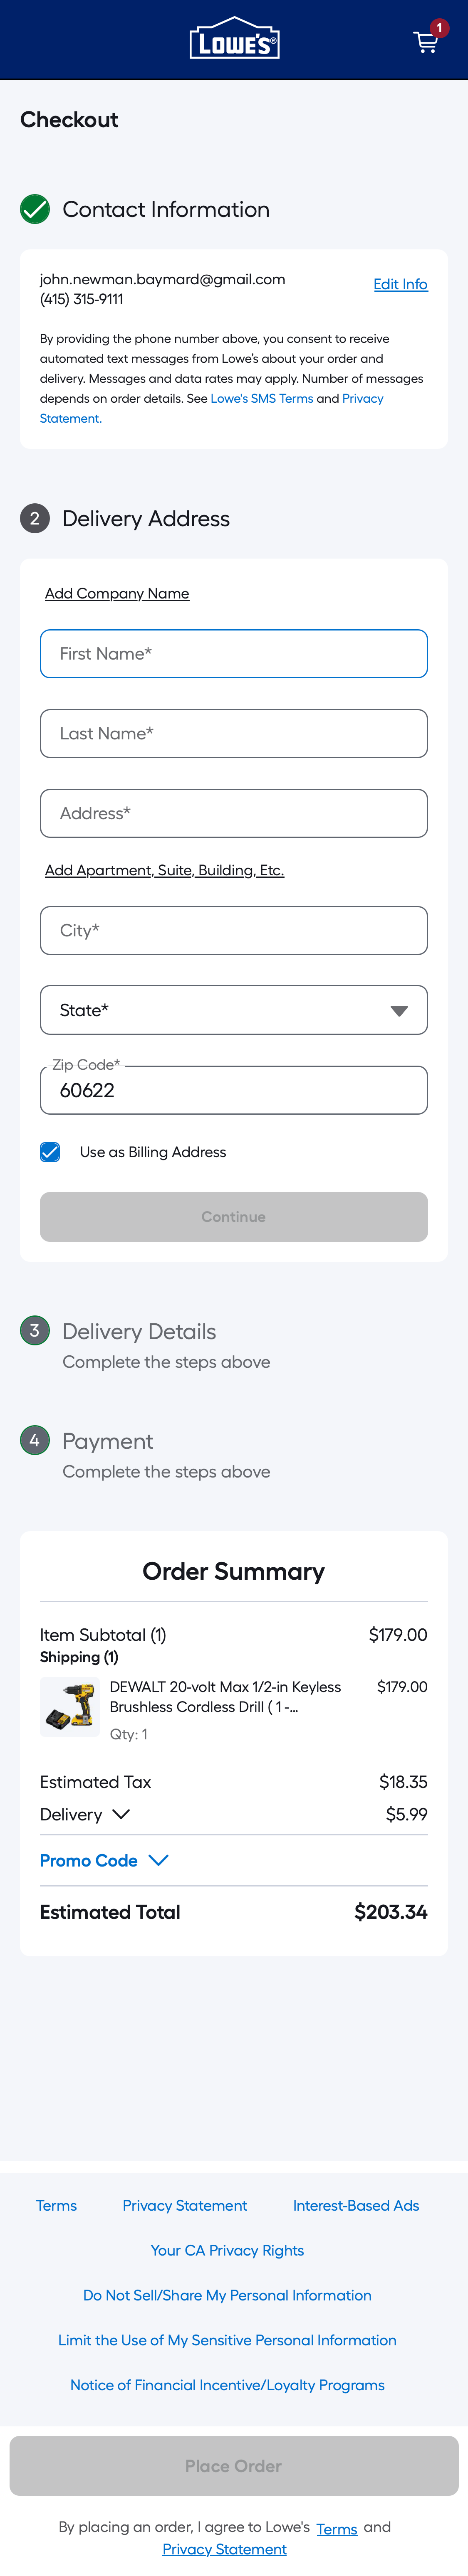
Task: Click Do Not Sell/Share My Personal Information
Action: [227, 2295]
